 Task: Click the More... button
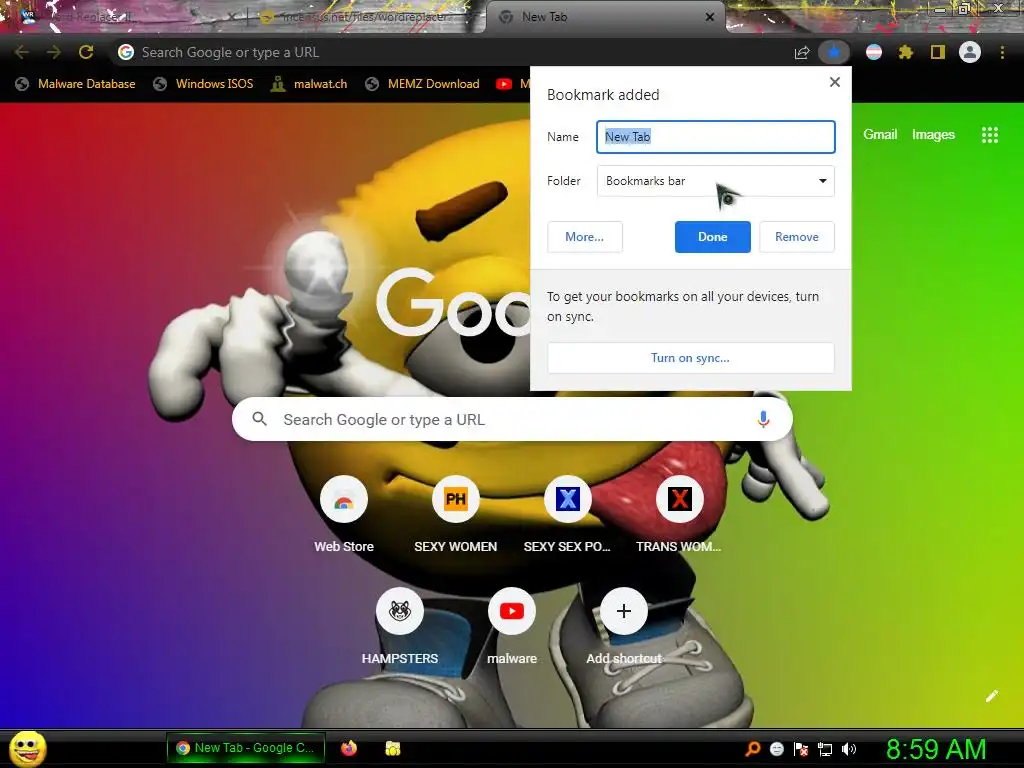pos(584,237)
